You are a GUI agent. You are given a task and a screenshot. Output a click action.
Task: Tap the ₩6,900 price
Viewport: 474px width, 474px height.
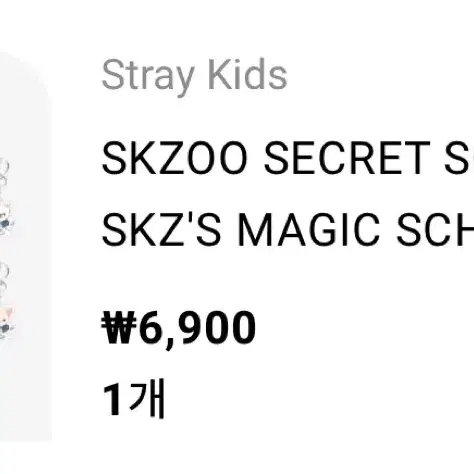179,328
